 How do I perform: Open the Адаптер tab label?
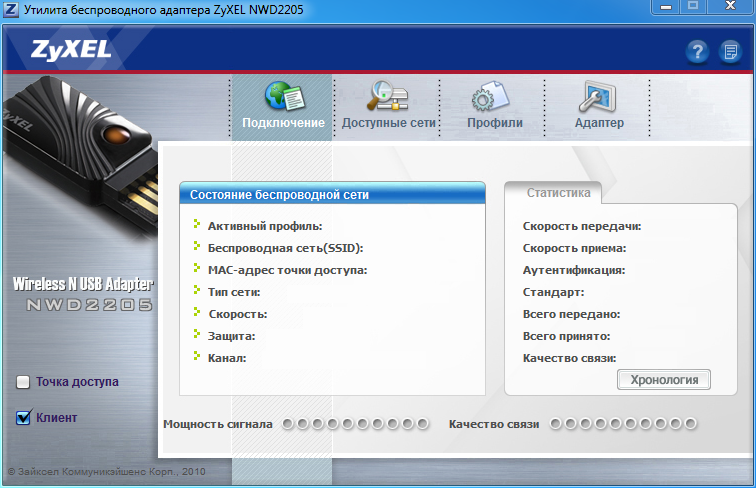[599, 122]
